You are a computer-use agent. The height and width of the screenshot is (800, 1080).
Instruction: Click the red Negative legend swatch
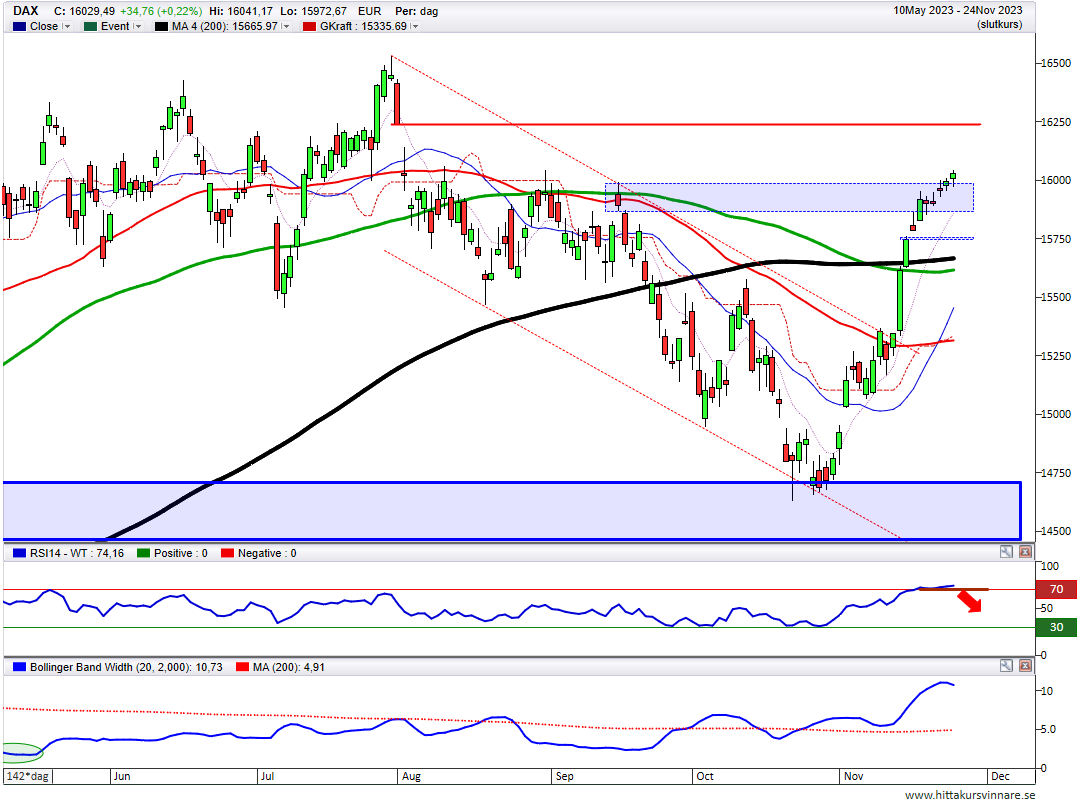[227, 553]
